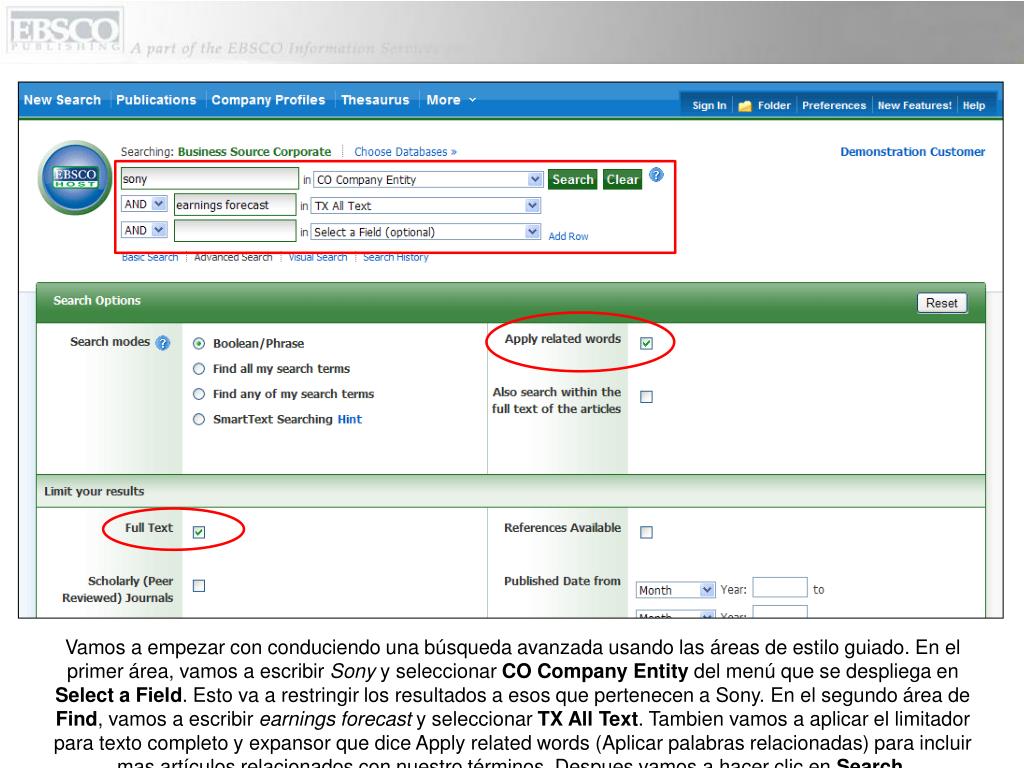
Task: Select Find all my search terms
Action: [x=198, y=369]
